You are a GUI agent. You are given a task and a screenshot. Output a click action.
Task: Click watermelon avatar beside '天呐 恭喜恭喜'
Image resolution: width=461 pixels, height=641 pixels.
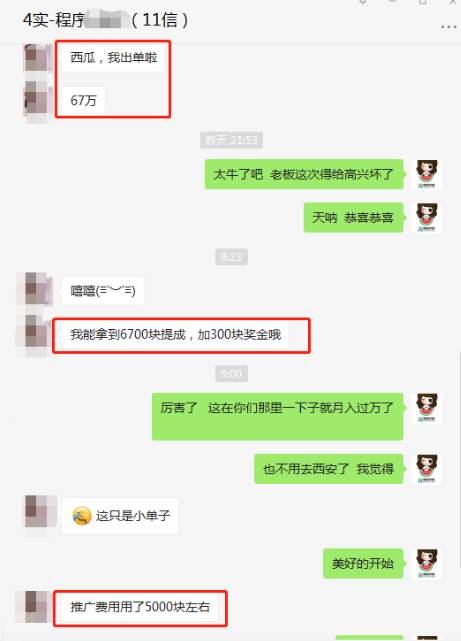(x=427, y=217)
